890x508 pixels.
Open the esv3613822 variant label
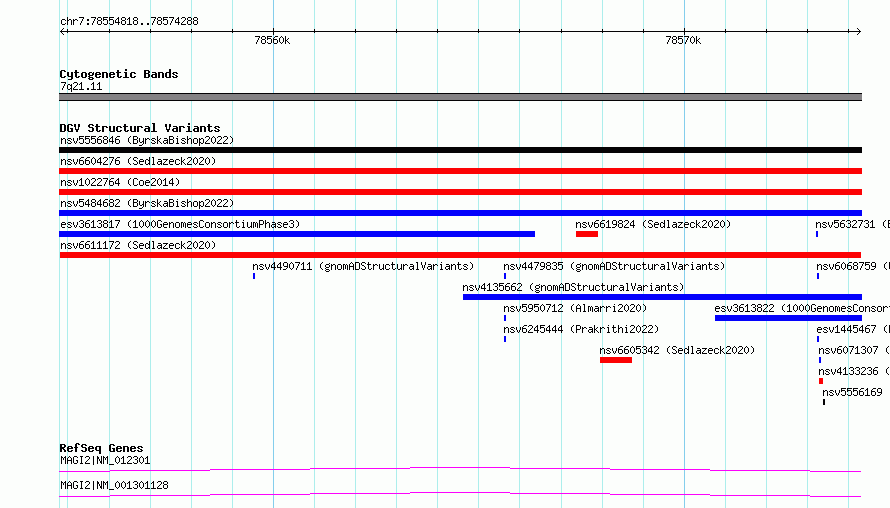(802, 308)
